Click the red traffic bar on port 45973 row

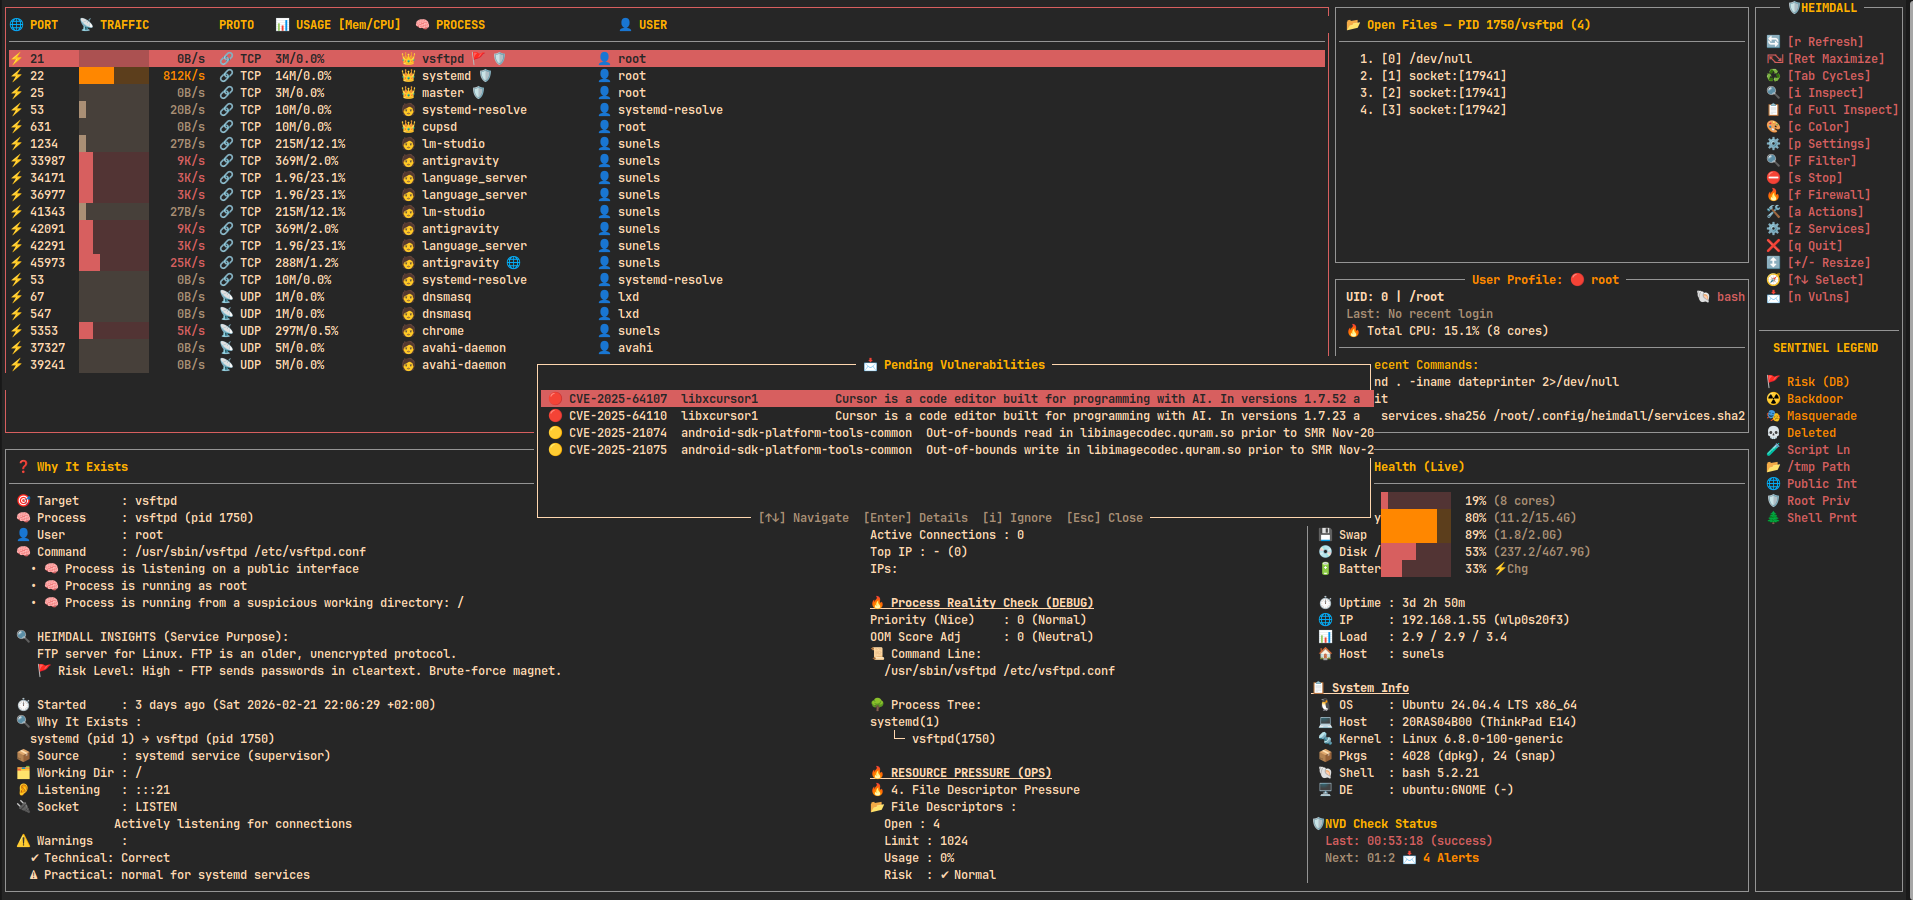pyautogui.click(x=89, y=263)
